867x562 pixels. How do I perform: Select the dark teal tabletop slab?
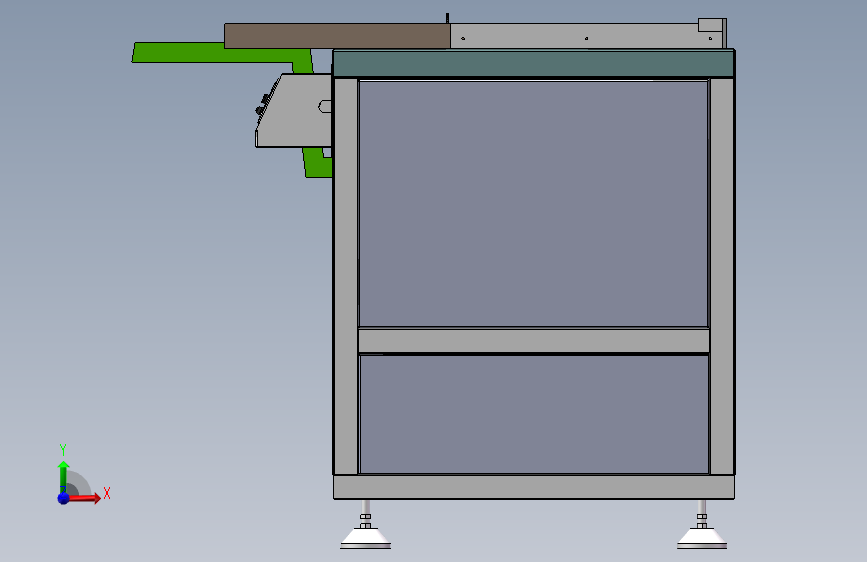(534, 64)
